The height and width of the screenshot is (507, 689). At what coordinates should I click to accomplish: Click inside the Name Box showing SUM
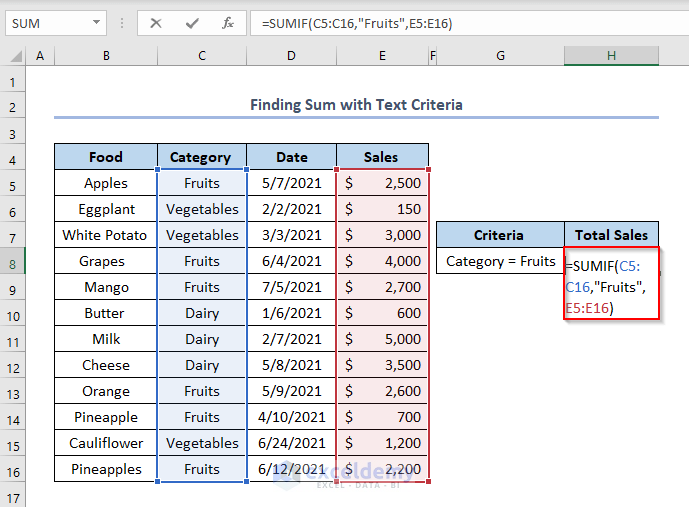pyautogui.click(x=45, y=23)
